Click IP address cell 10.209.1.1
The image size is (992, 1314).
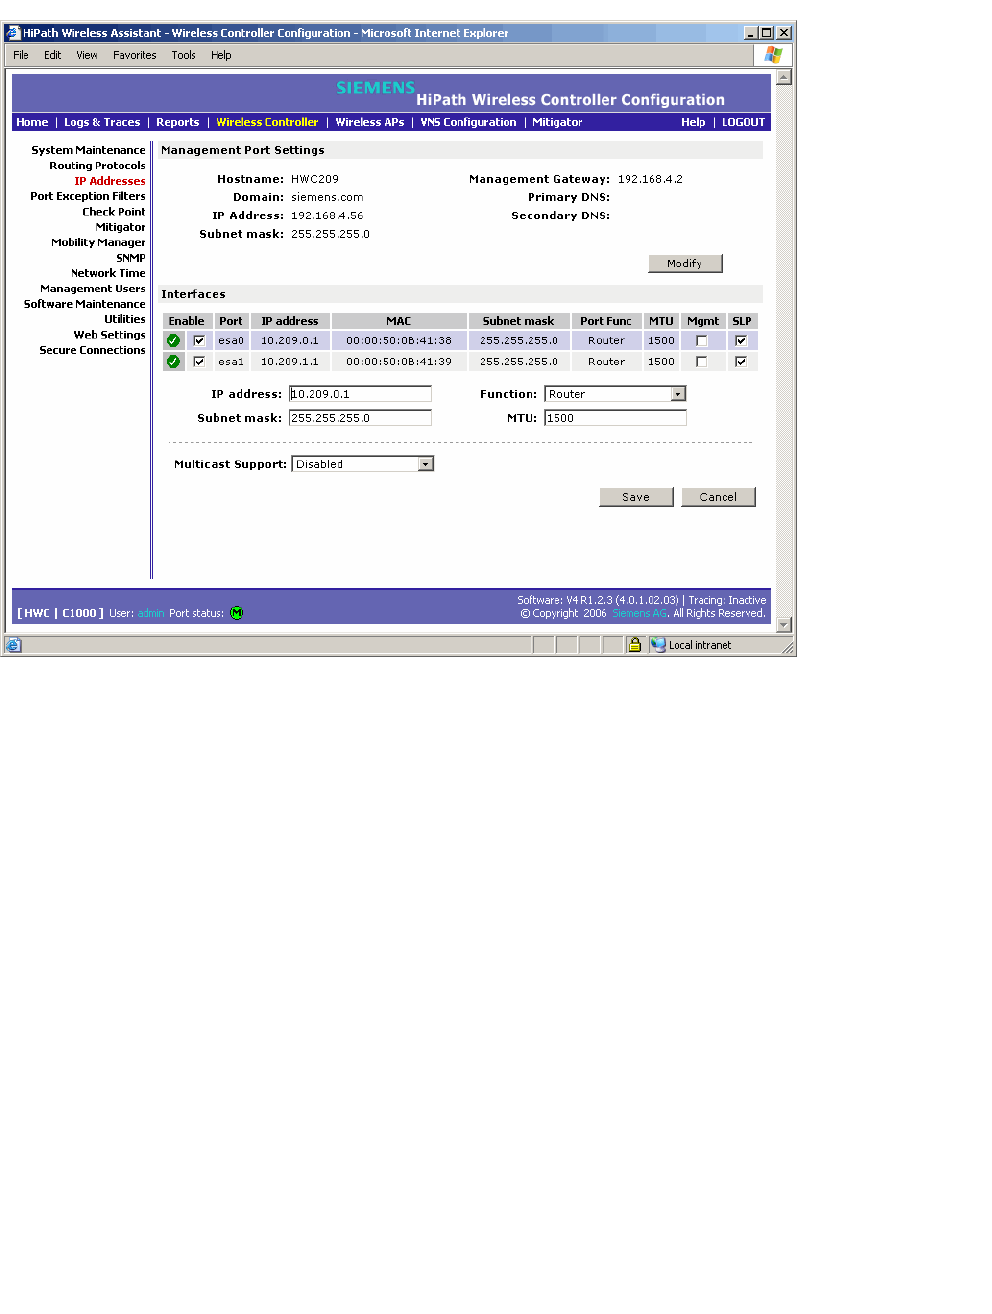(290, 362)
